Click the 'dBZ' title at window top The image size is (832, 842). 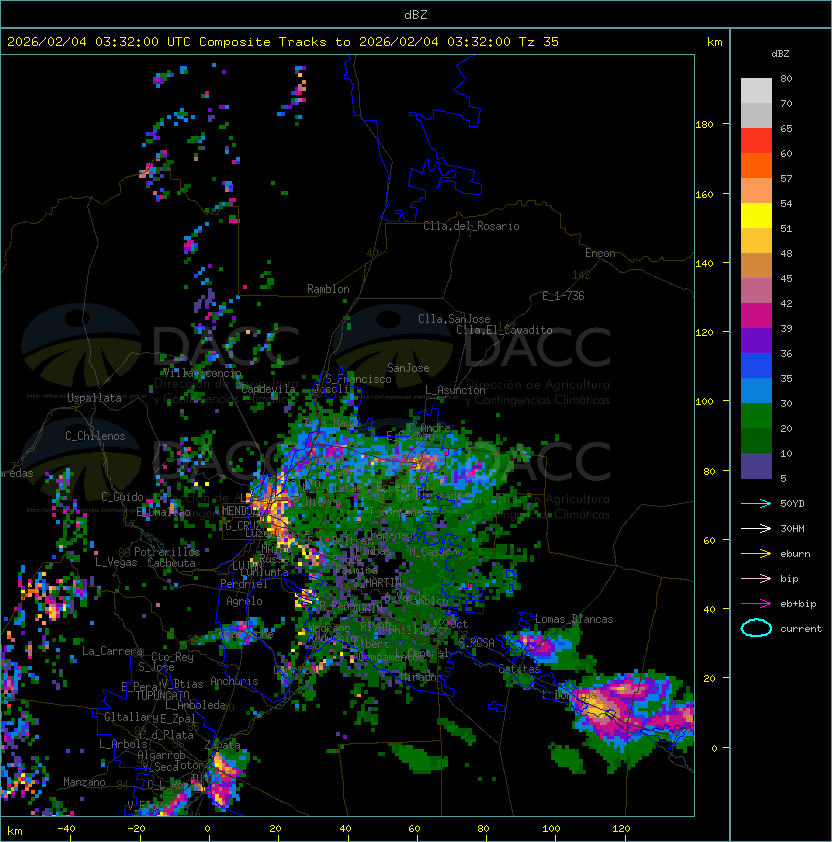[416, 14]
